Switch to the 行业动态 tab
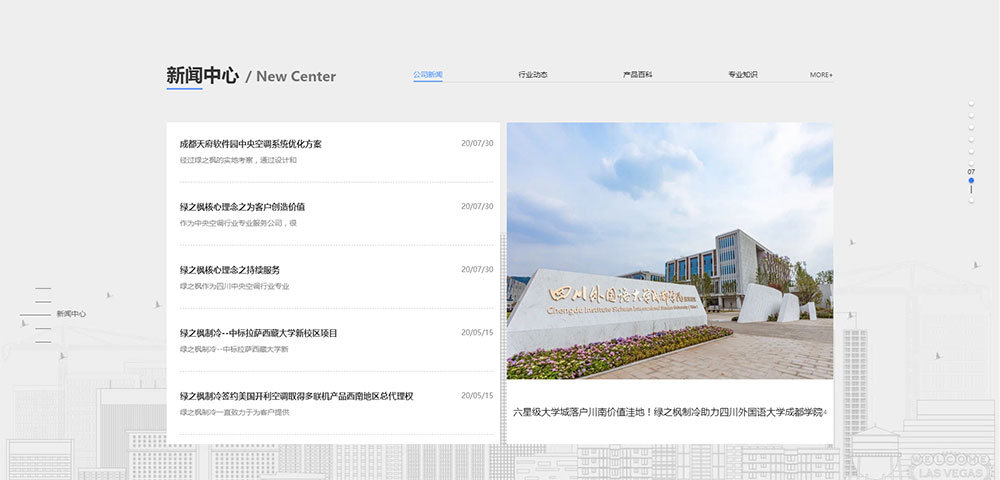The height and width of the screenshot is (480, 1000). pos(533,75)
